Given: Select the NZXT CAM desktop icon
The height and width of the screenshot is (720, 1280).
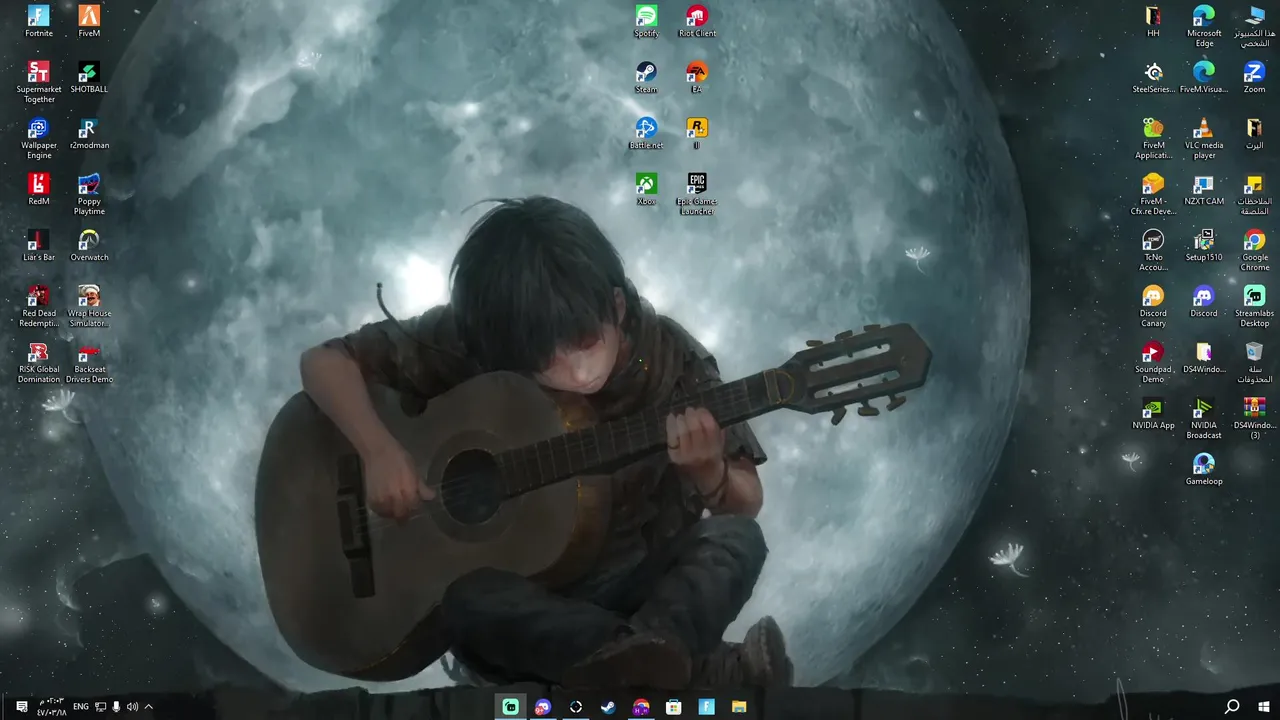Looking at the screenshot, I should pyautogui.click(x=1204, y=189).
